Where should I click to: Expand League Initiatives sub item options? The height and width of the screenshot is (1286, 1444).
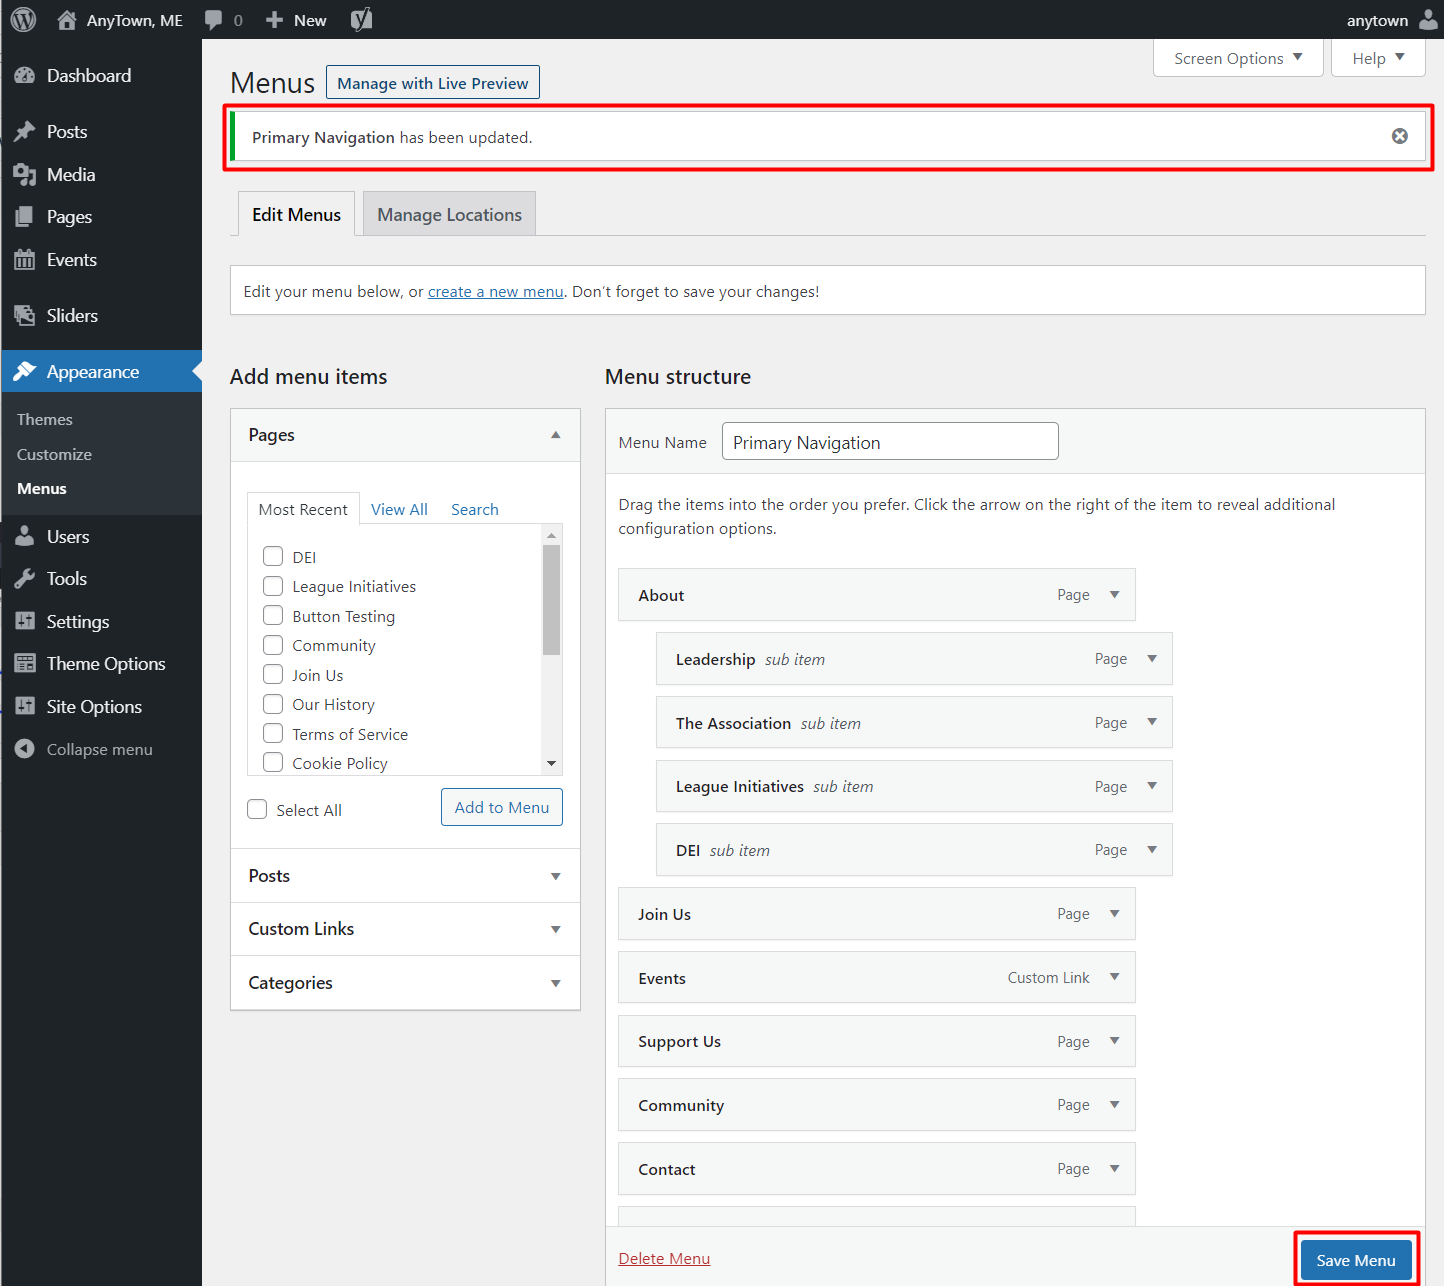(1152, 786)
